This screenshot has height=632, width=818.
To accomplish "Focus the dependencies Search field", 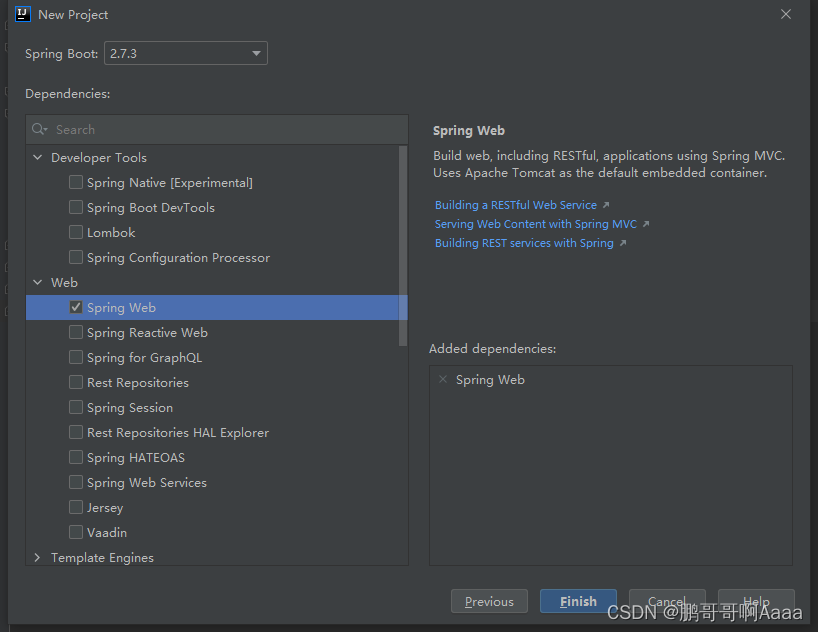I will tap(217, 129).
